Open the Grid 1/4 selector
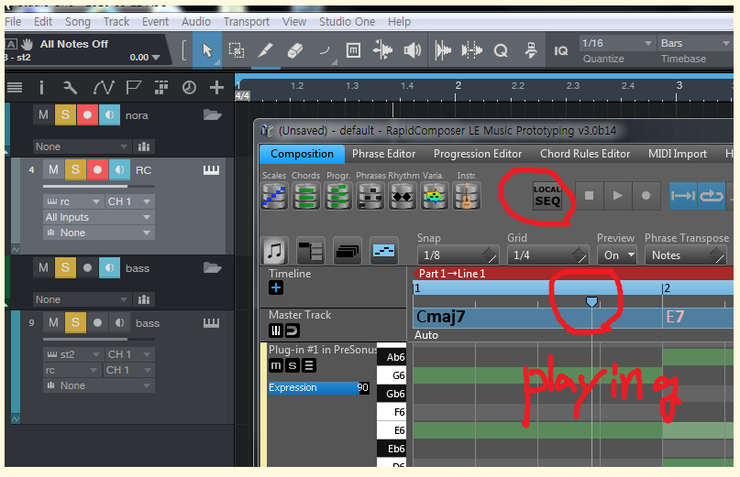The image size is (740, 477). coord(548,255)
